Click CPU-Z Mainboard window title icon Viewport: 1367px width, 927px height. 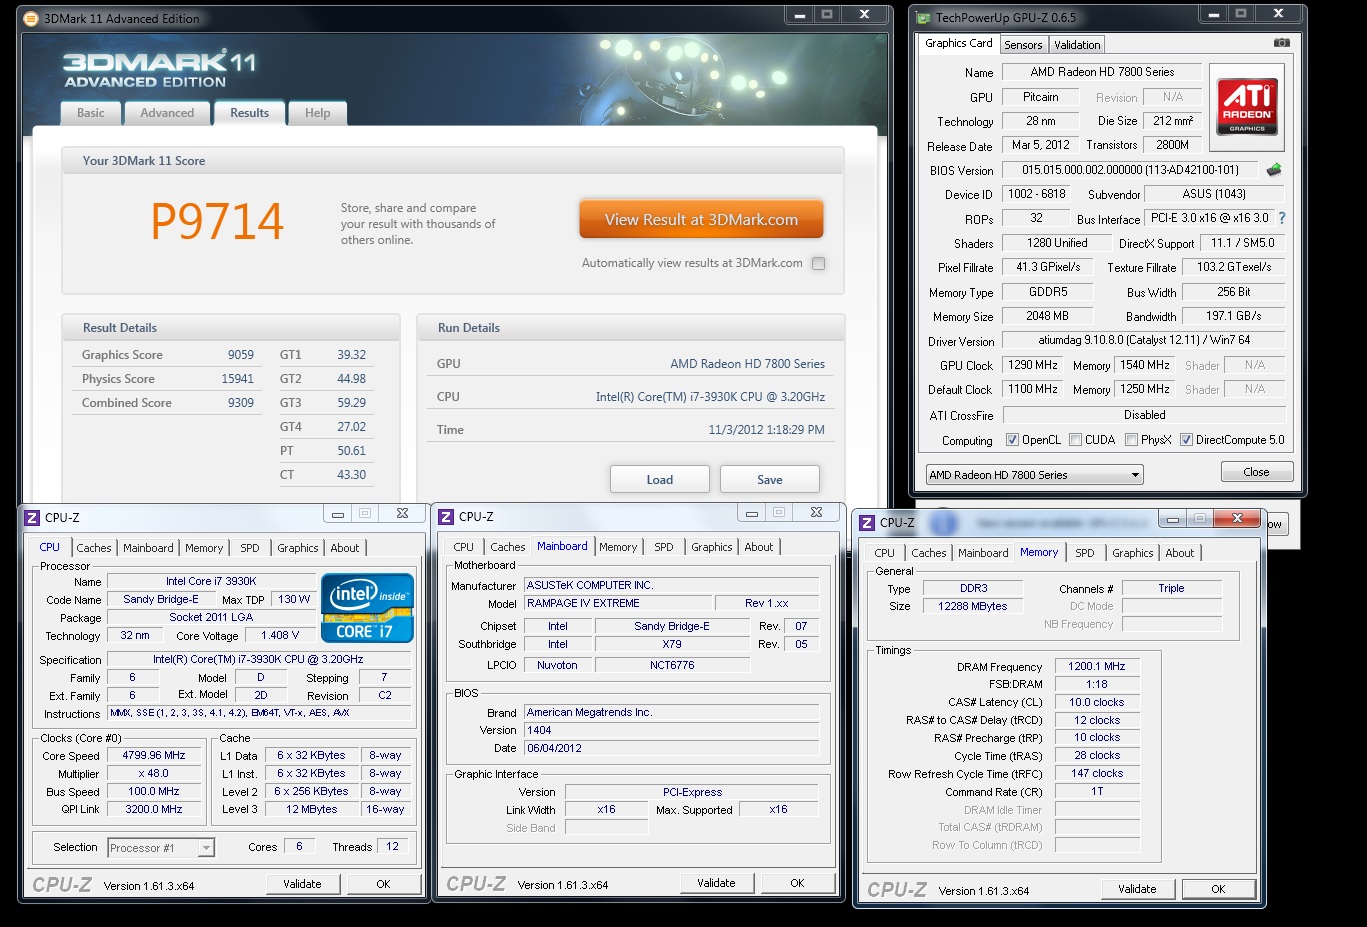point(446,516)
